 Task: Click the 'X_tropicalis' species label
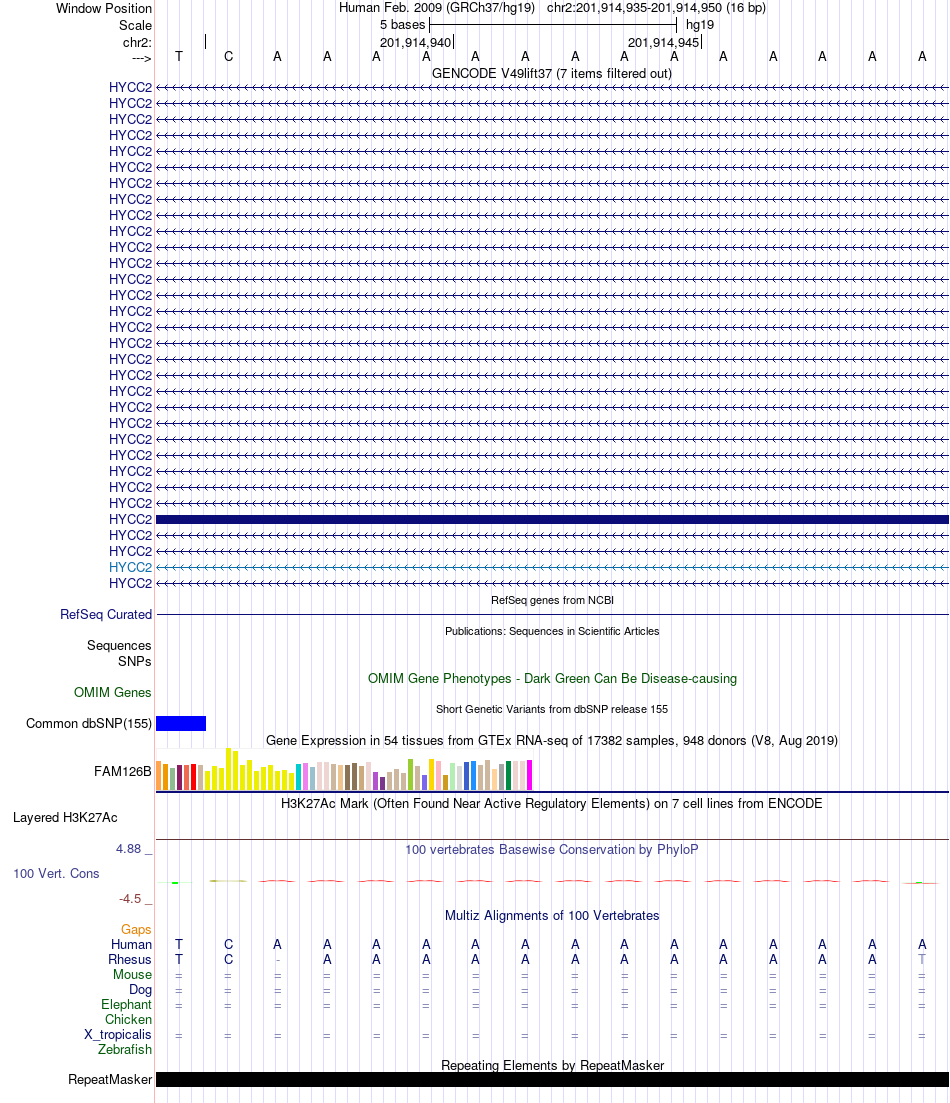point(118,1034)
